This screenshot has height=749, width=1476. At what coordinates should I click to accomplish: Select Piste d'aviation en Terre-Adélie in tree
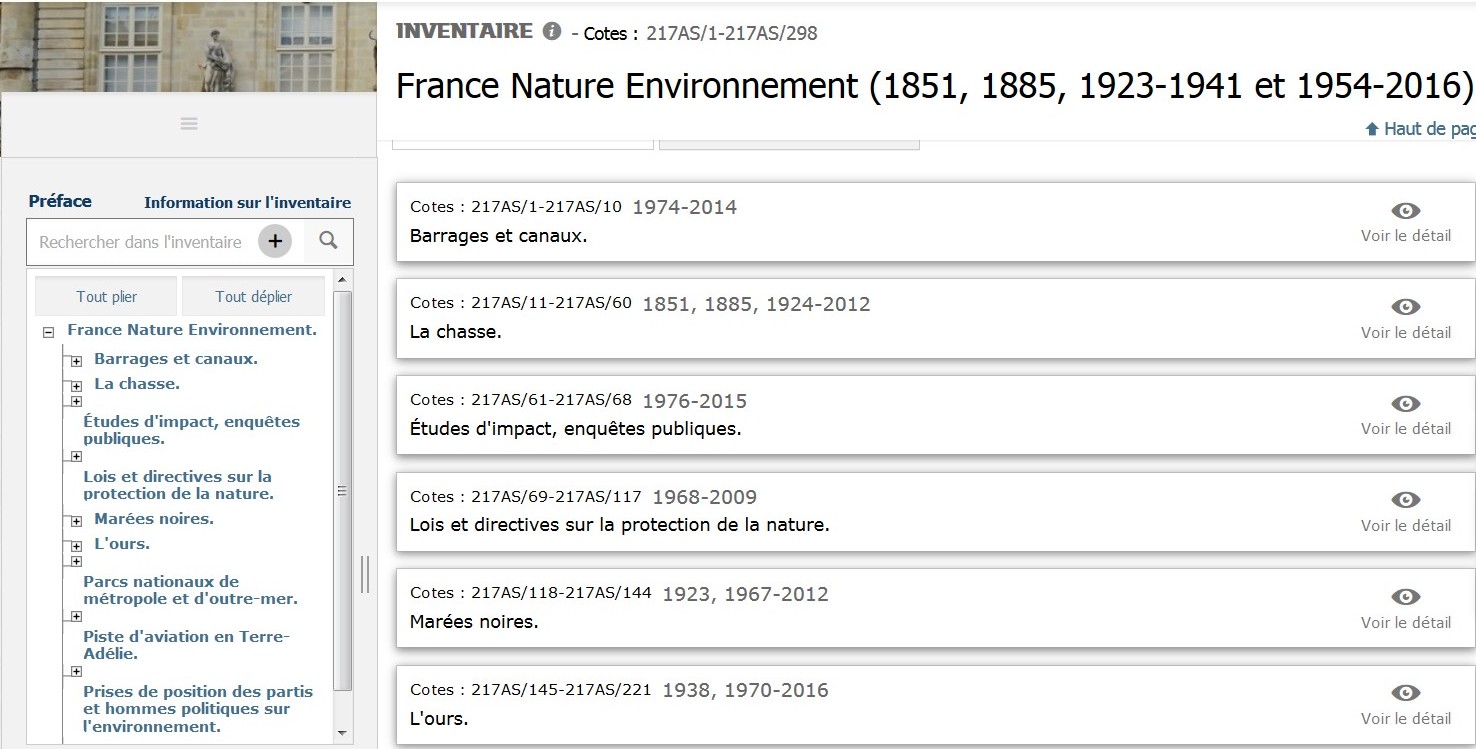pos(187,645)
